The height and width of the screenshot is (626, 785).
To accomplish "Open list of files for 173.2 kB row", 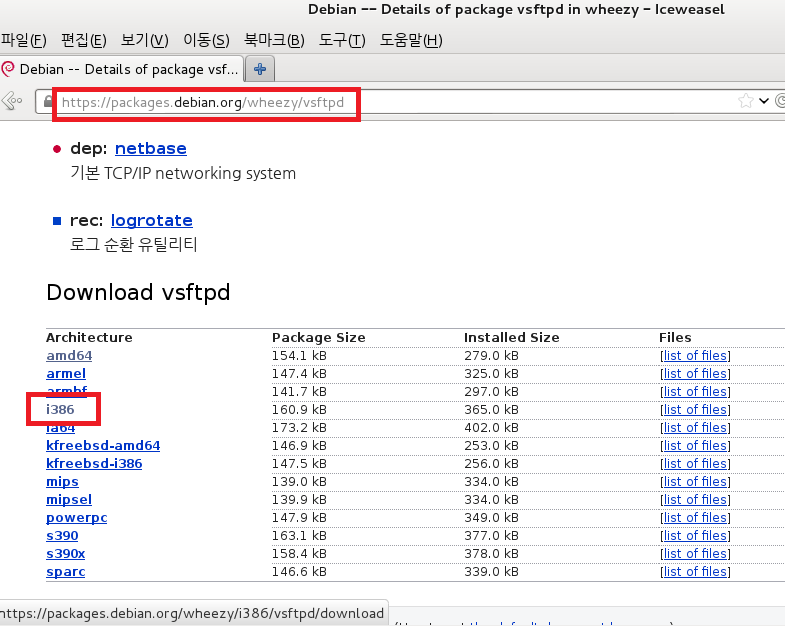I will click(x=695, y=428).
